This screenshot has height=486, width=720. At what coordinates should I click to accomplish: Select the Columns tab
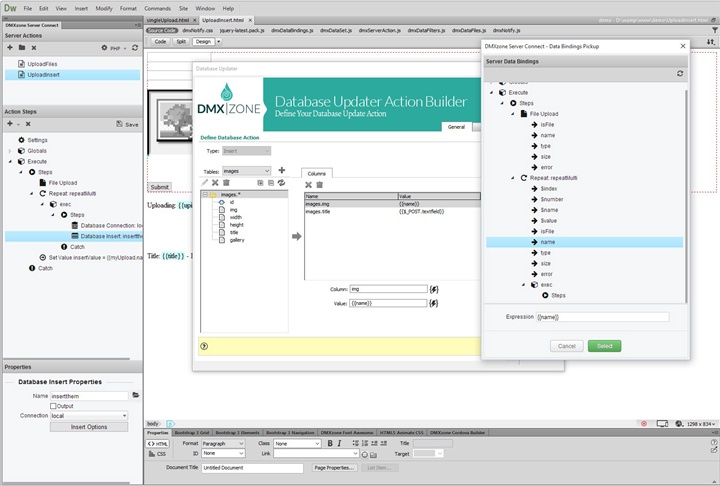(x=317, y=174)
